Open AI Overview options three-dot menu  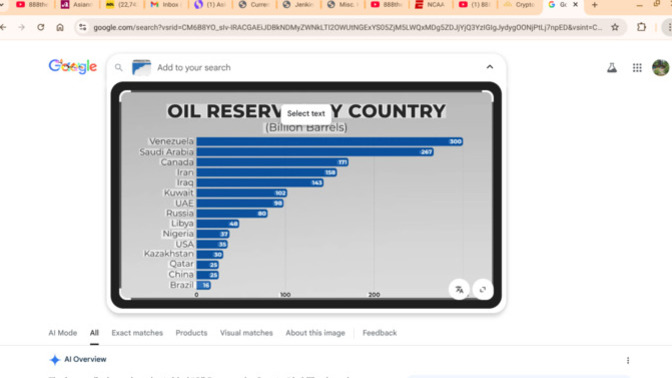click(628, 360)
